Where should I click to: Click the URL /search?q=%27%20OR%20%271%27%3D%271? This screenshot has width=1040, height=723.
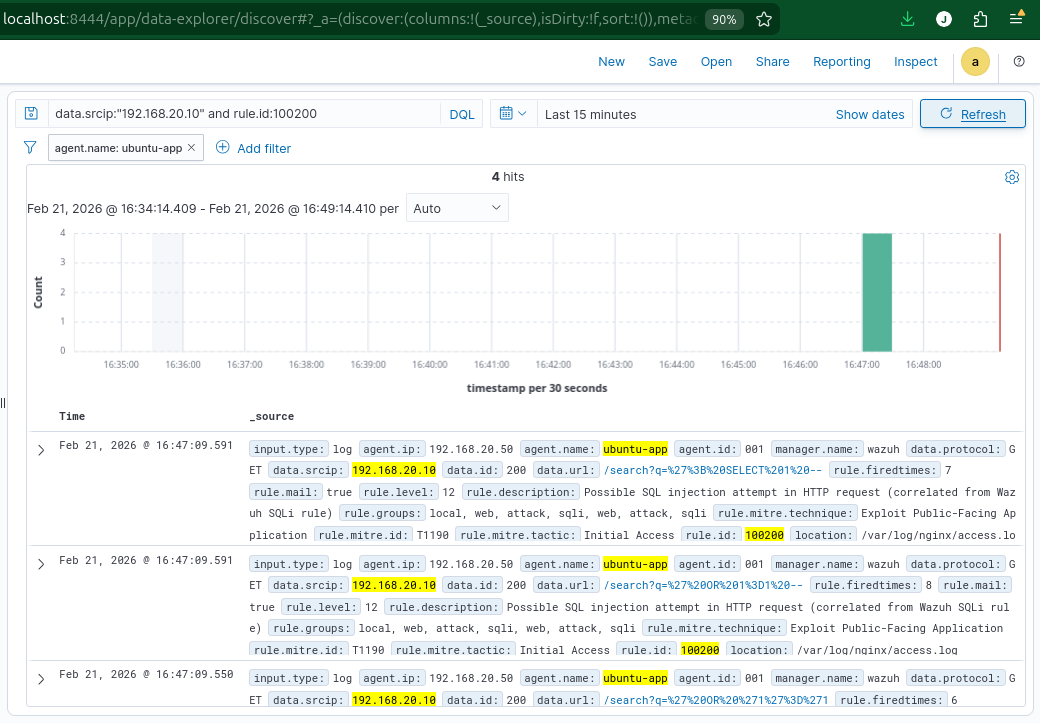716,700
